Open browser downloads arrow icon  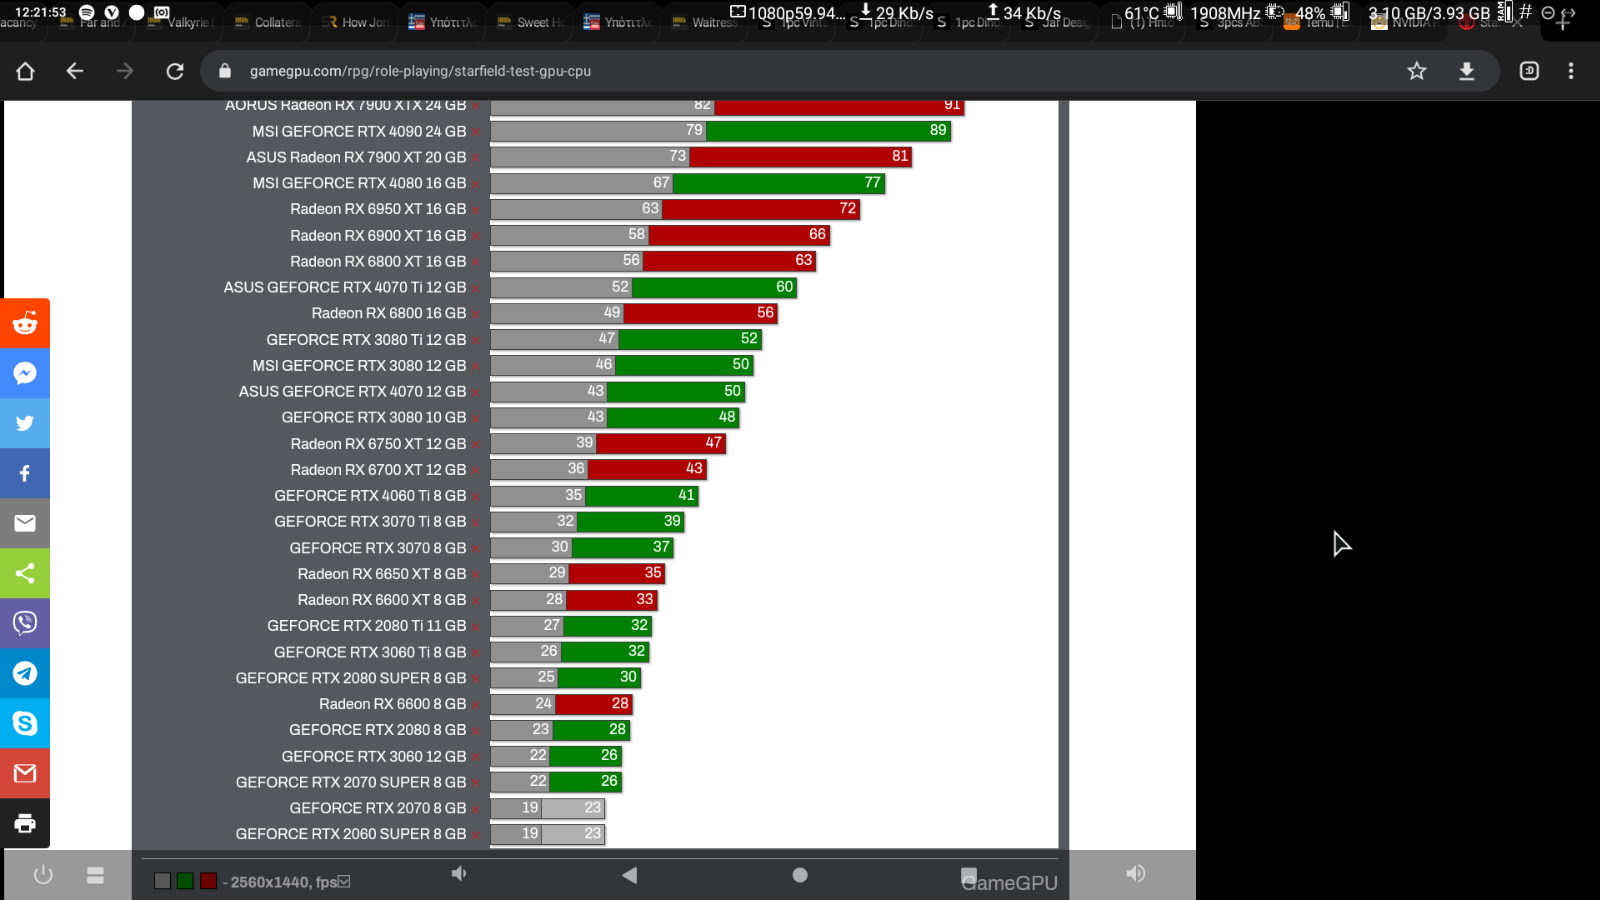pyautogui.click(x=1467, y=71)
